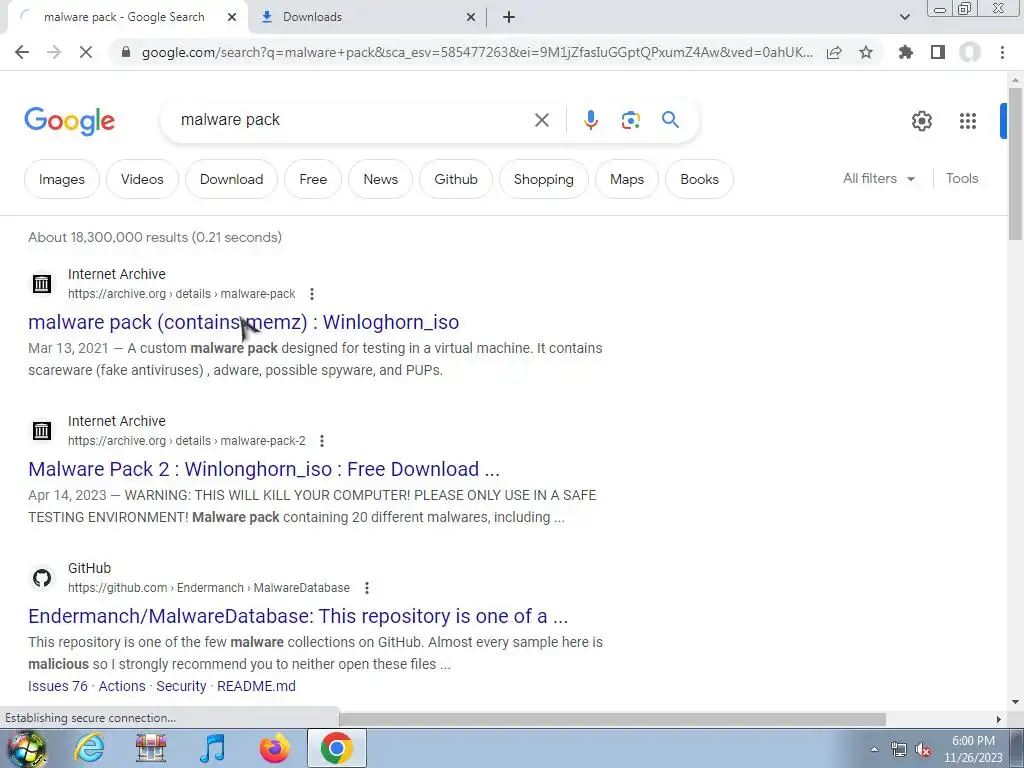Open WinRAR taskbar icon

point(151,748)
